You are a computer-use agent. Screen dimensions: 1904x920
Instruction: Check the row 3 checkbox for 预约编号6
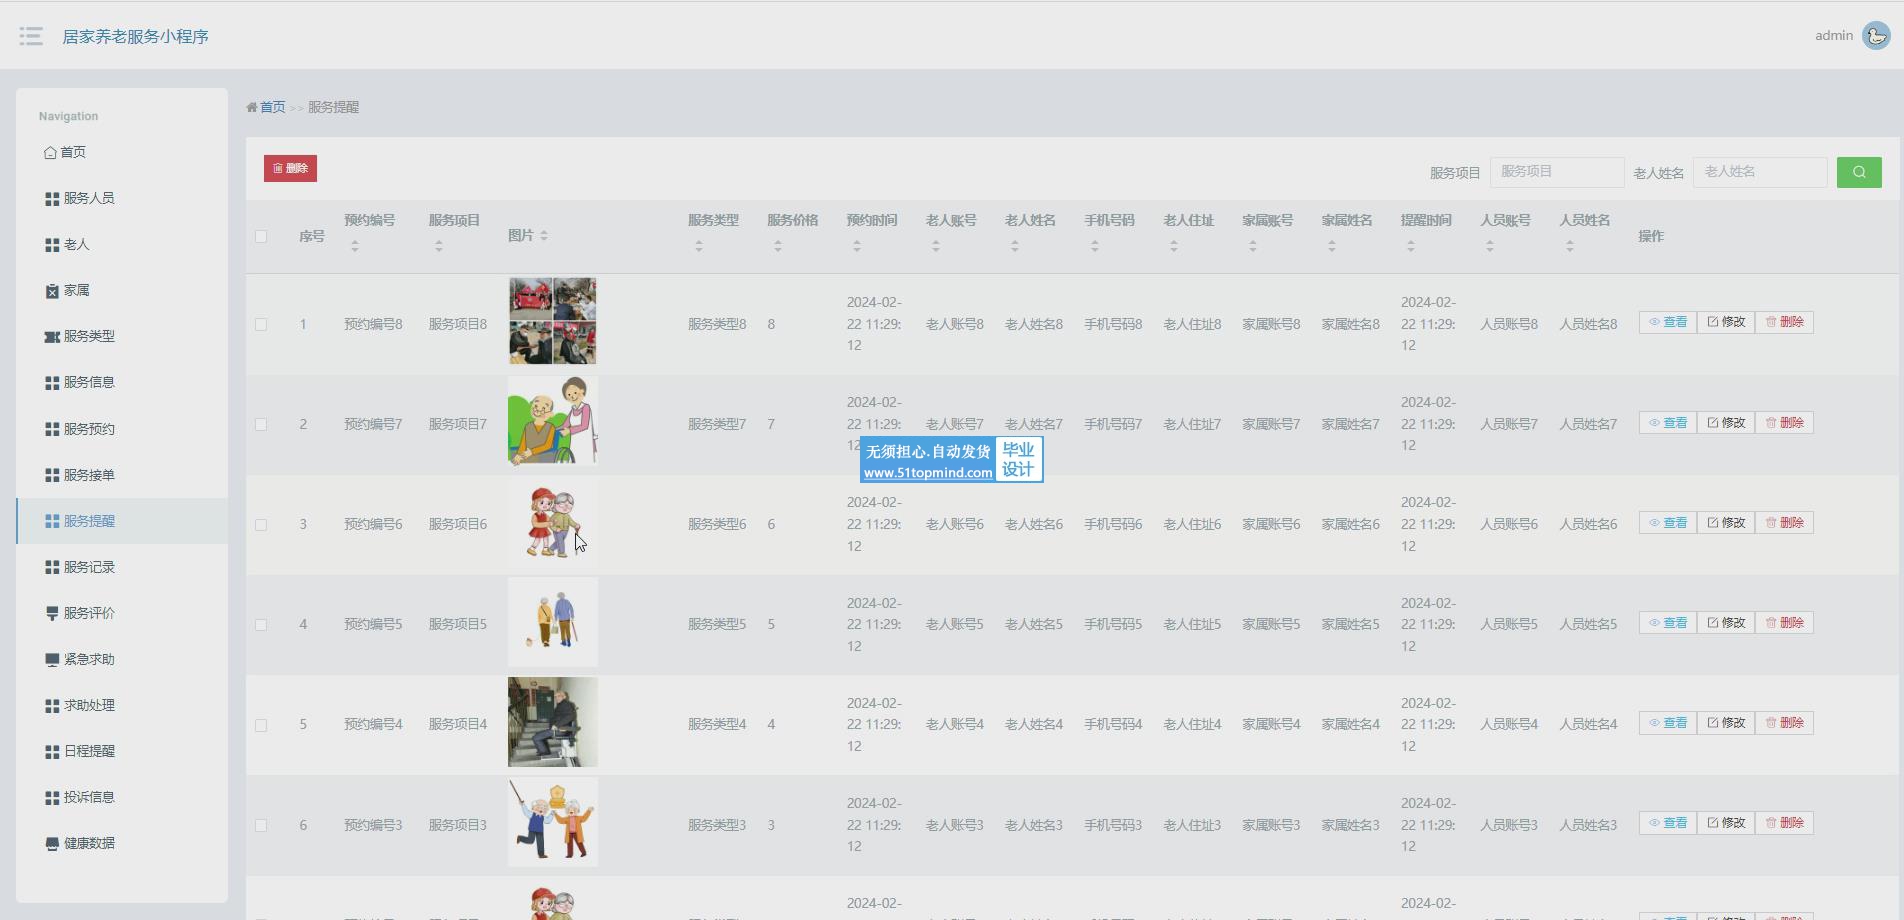[x=261, y=525]
